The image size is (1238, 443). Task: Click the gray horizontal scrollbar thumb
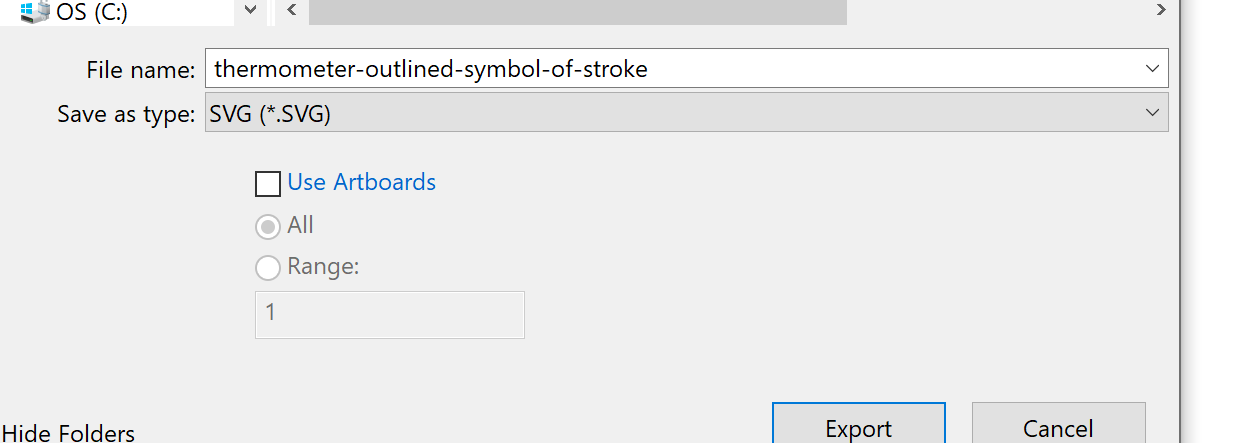(x=578, y=10)
